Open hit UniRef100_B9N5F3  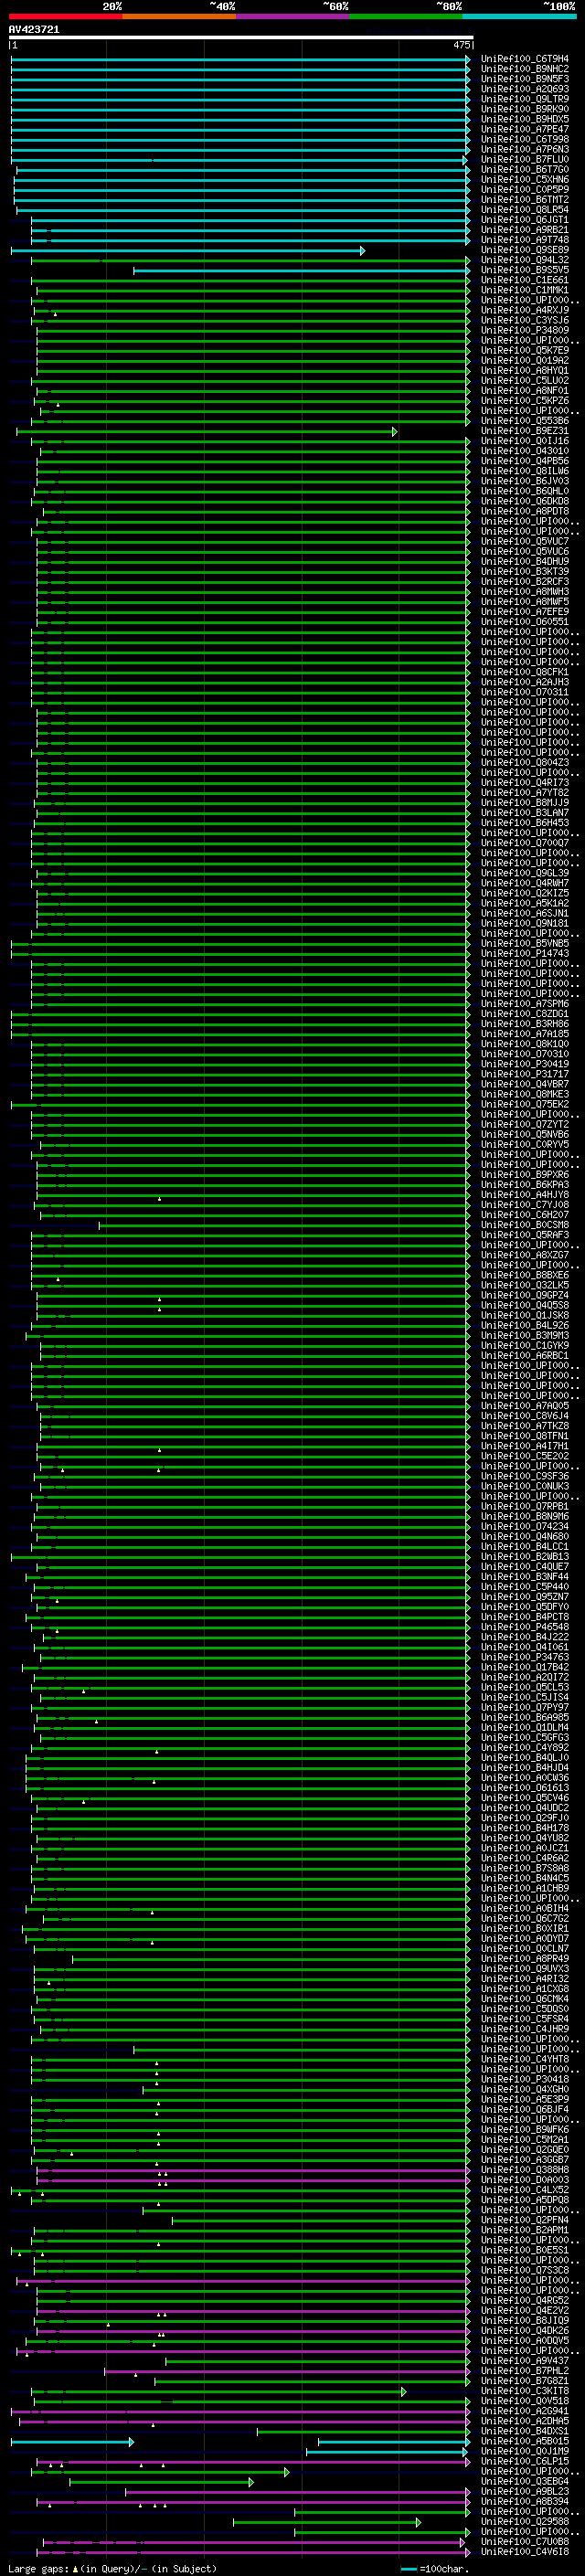pyautogui.click(x=525, y=79)
